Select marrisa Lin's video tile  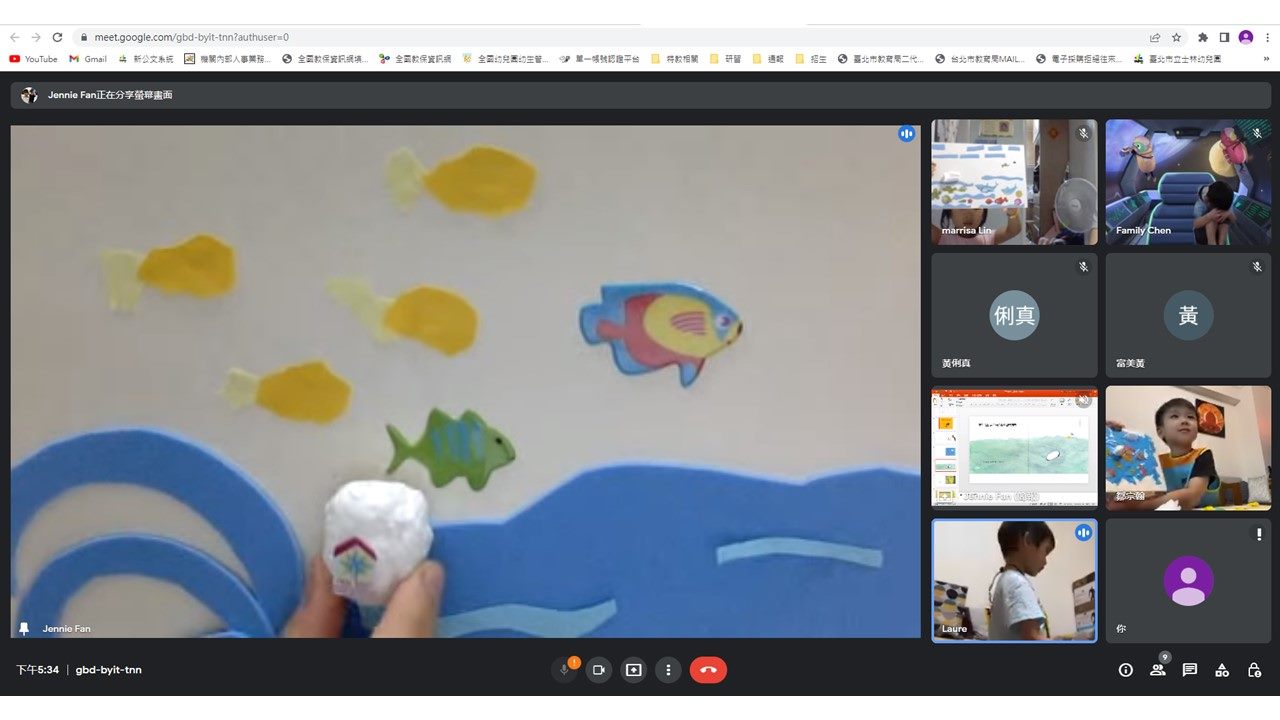(1014, 182)
